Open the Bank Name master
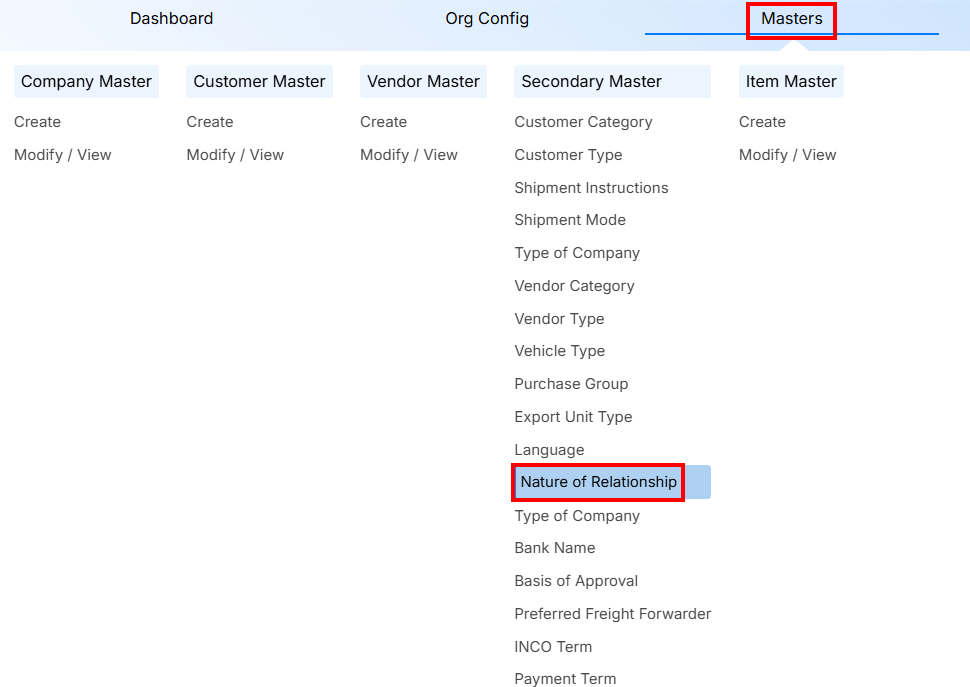This screenshot has width=970, height=687. tap(554, 548)
